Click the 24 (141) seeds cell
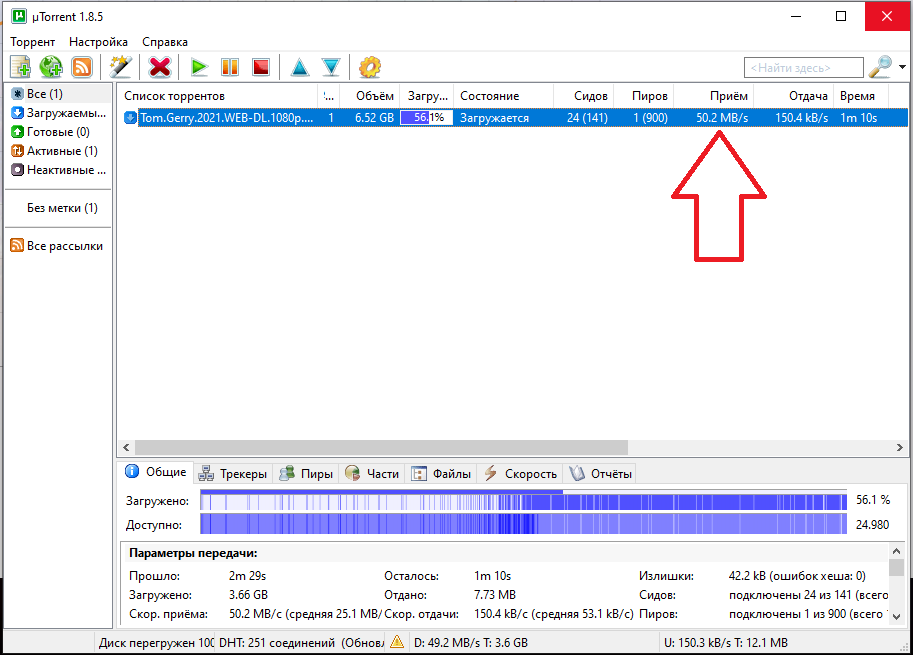The height and width of the screenshot is (655, 913). click(x=588, y=118)
